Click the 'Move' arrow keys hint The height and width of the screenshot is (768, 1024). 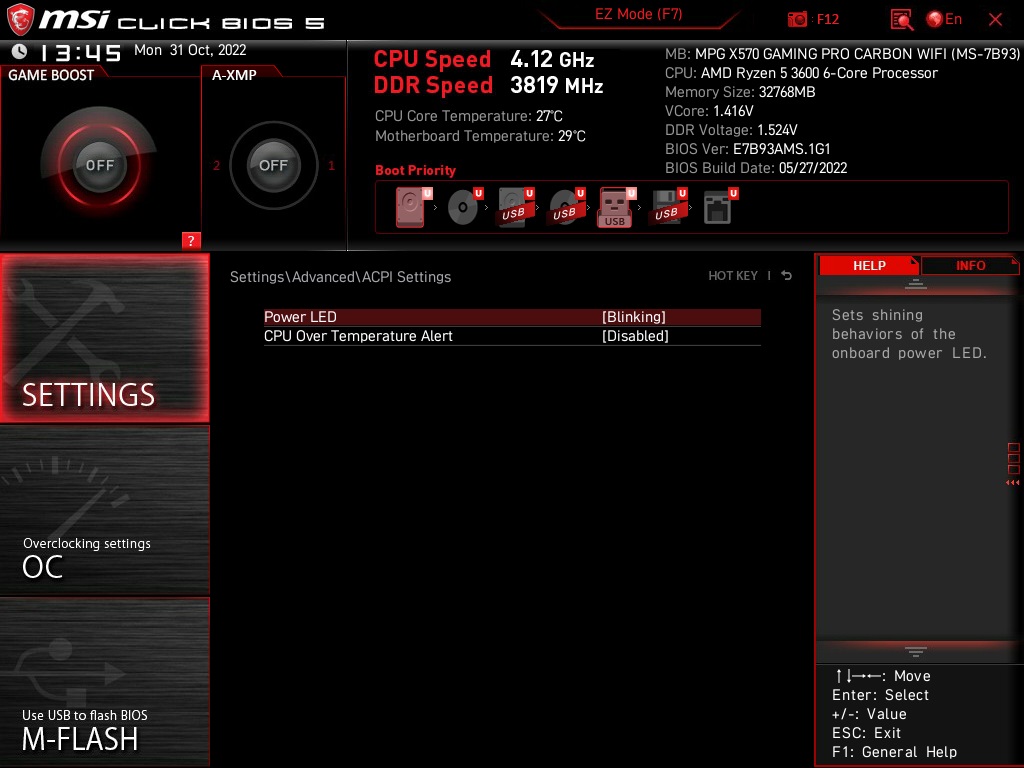[882, 676]
